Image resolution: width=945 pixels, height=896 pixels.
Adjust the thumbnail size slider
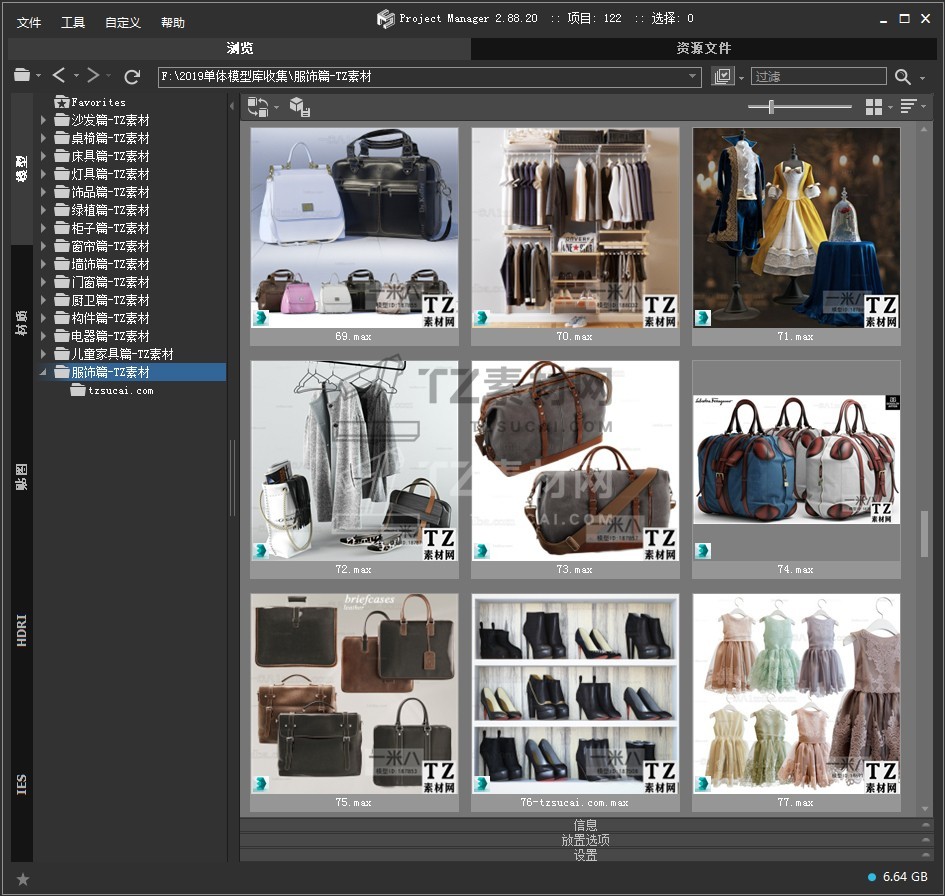click(x=771, y=106)
